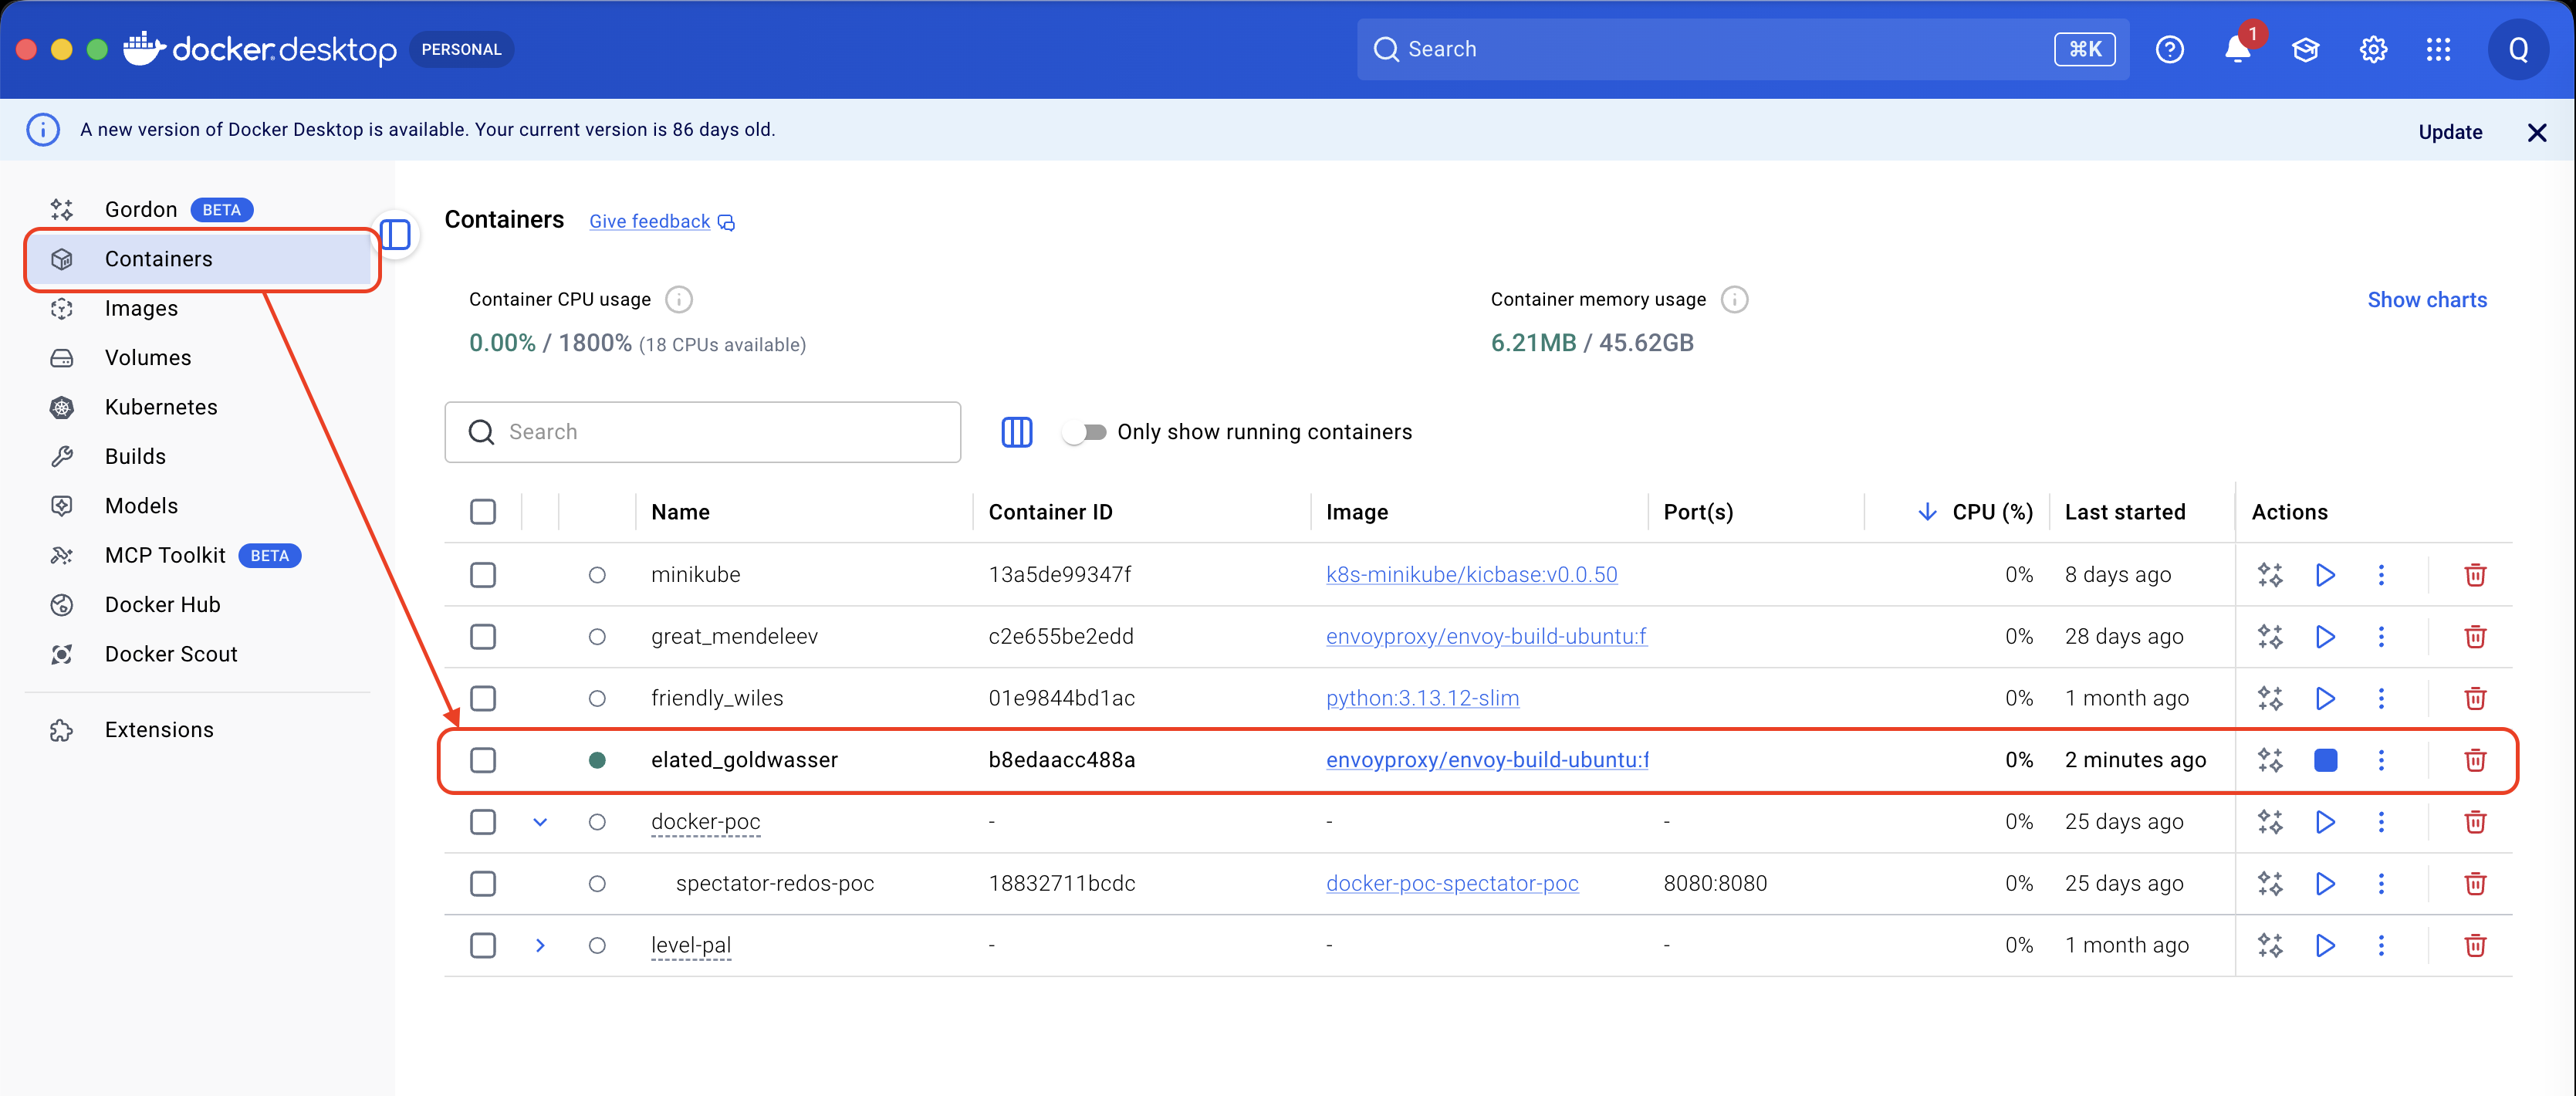The width and height of the screenshot is (2576, 1096).
Task: Start the minikube container
Action: 2325,575
